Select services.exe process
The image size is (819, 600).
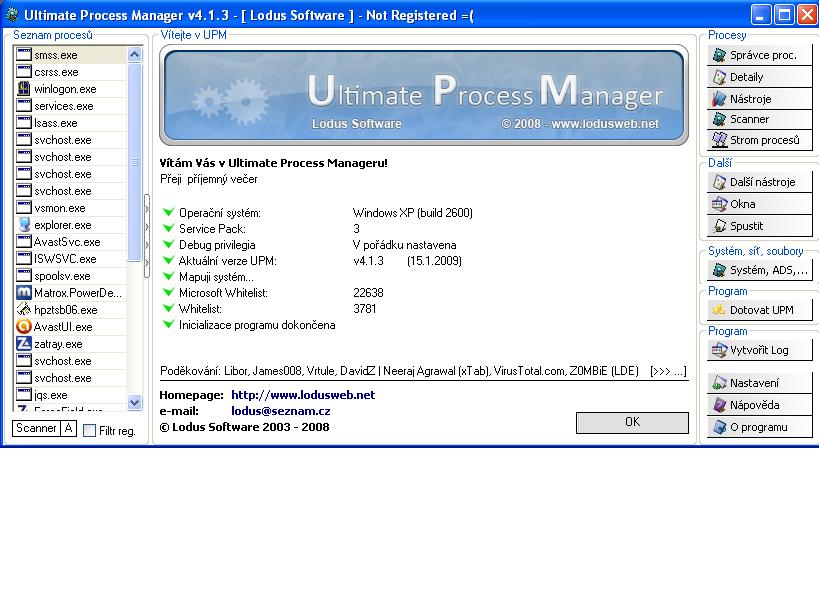coord(71,106)
